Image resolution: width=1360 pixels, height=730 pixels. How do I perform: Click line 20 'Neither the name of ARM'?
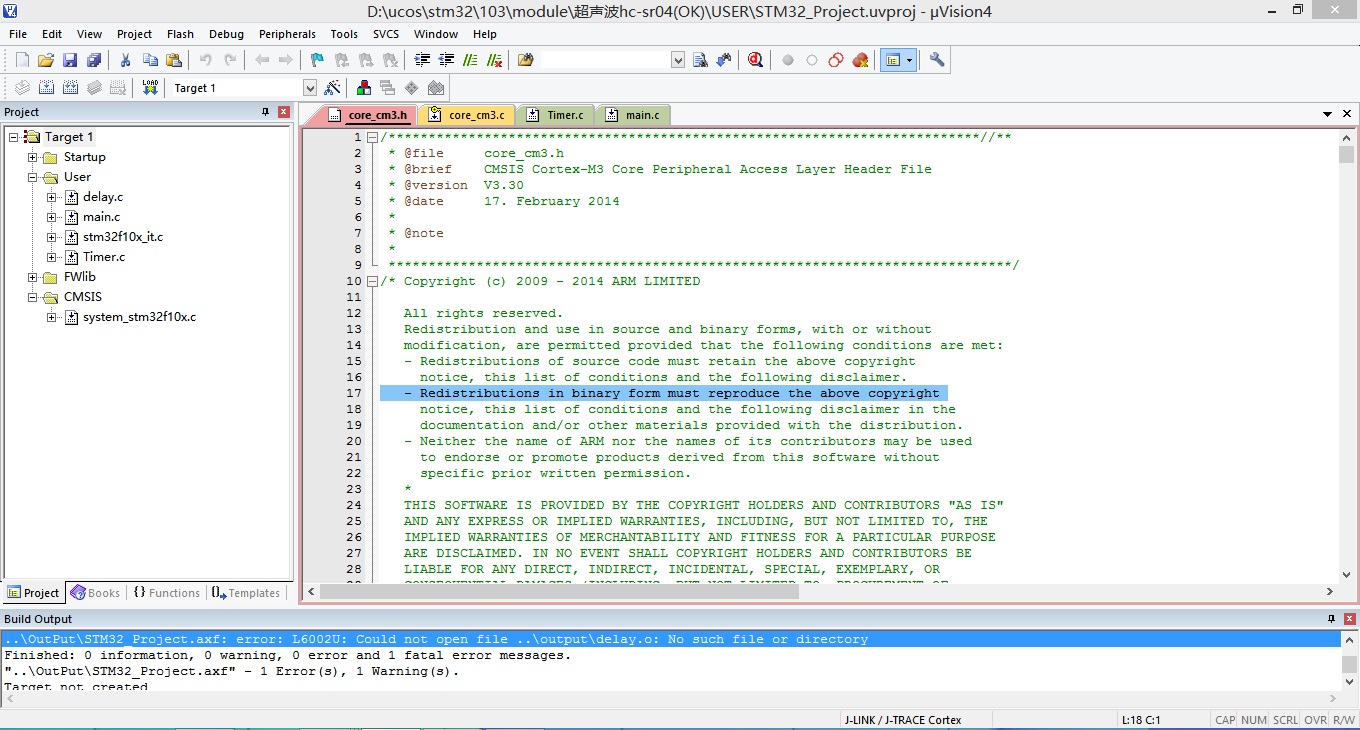pos(688,441)
